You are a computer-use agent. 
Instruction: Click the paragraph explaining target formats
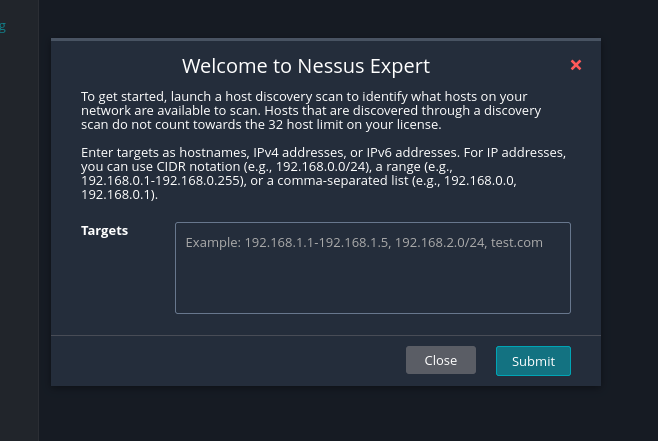pyautogui.click(x=323, y=173)
